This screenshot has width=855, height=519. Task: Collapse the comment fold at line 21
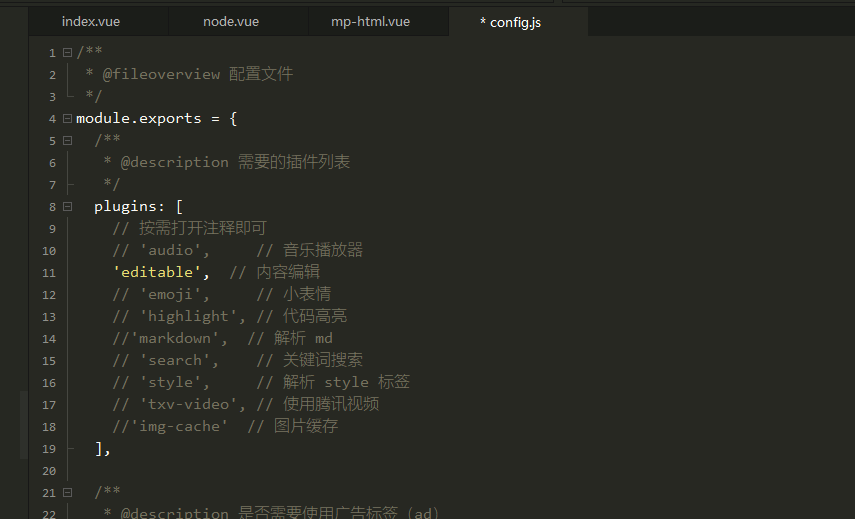pos(68,493)
